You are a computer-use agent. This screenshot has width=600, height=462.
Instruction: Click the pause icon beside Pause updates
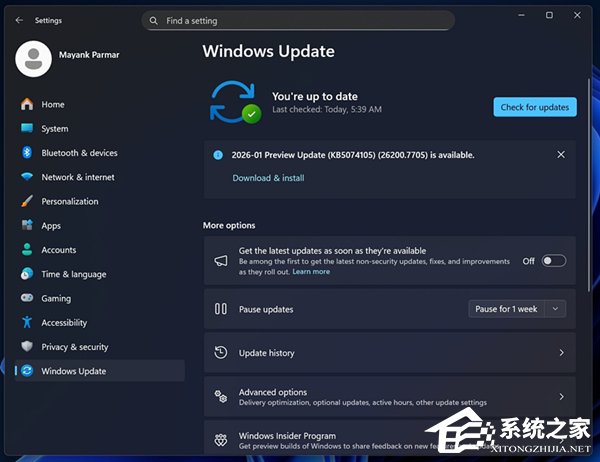[x=220, y=309]
